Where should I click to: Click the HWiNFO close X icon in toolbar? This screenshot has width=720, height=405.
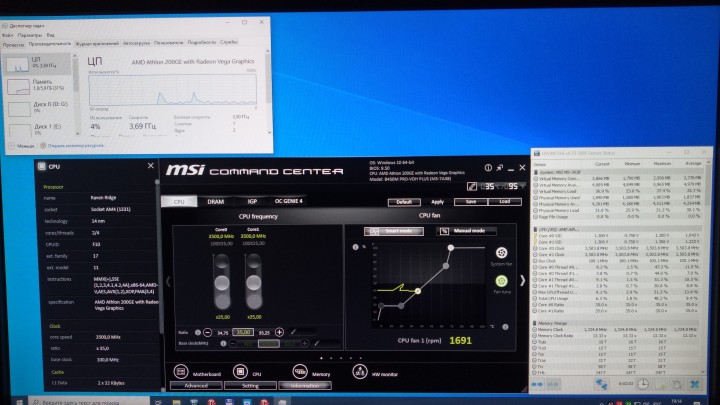tap(695, 384)
